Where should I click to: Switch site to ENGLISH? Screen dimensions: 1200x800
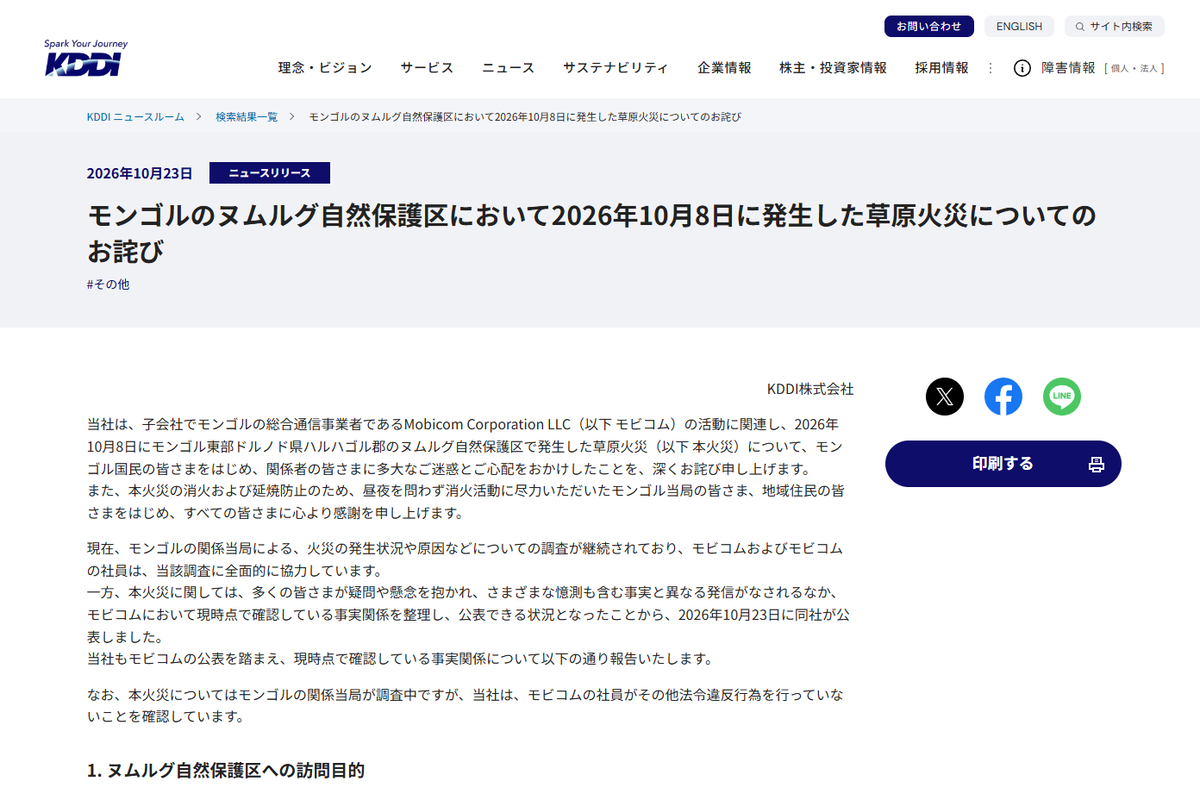coord(1019,26)
